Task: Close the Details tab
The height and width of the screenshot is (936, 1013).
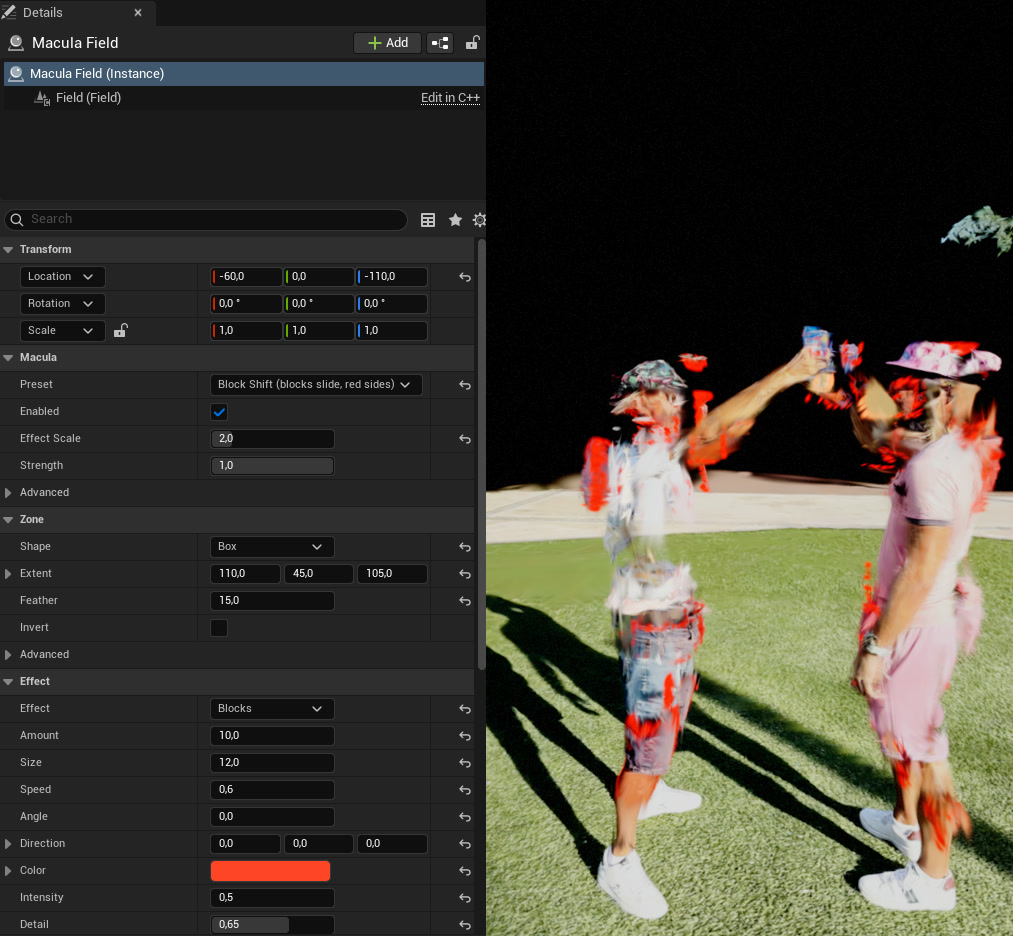Action: click(x=138, y=13)
